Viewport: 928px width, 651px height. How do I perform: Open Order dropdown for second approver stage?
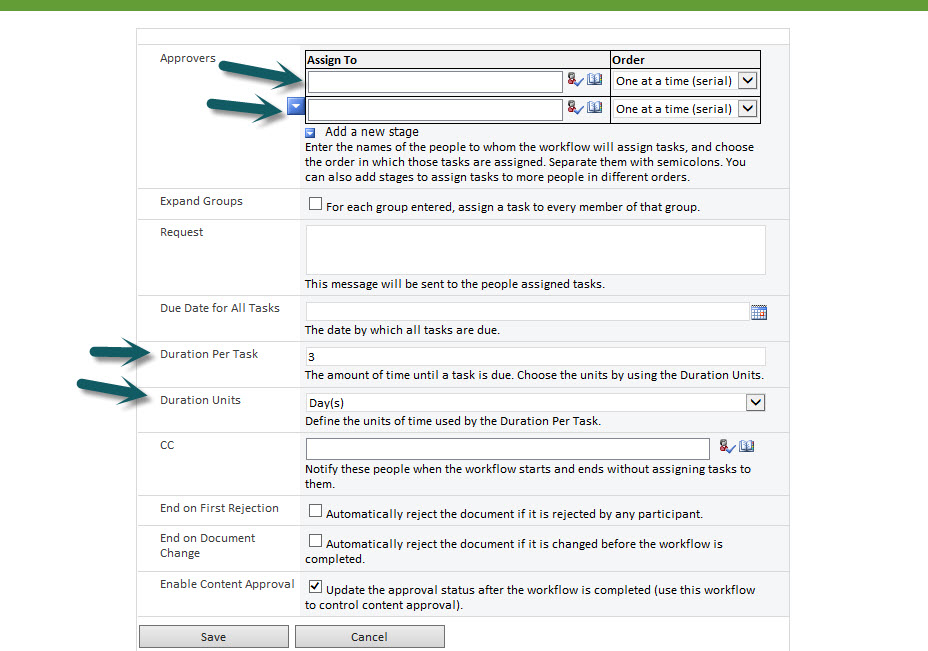pos(748,108)
